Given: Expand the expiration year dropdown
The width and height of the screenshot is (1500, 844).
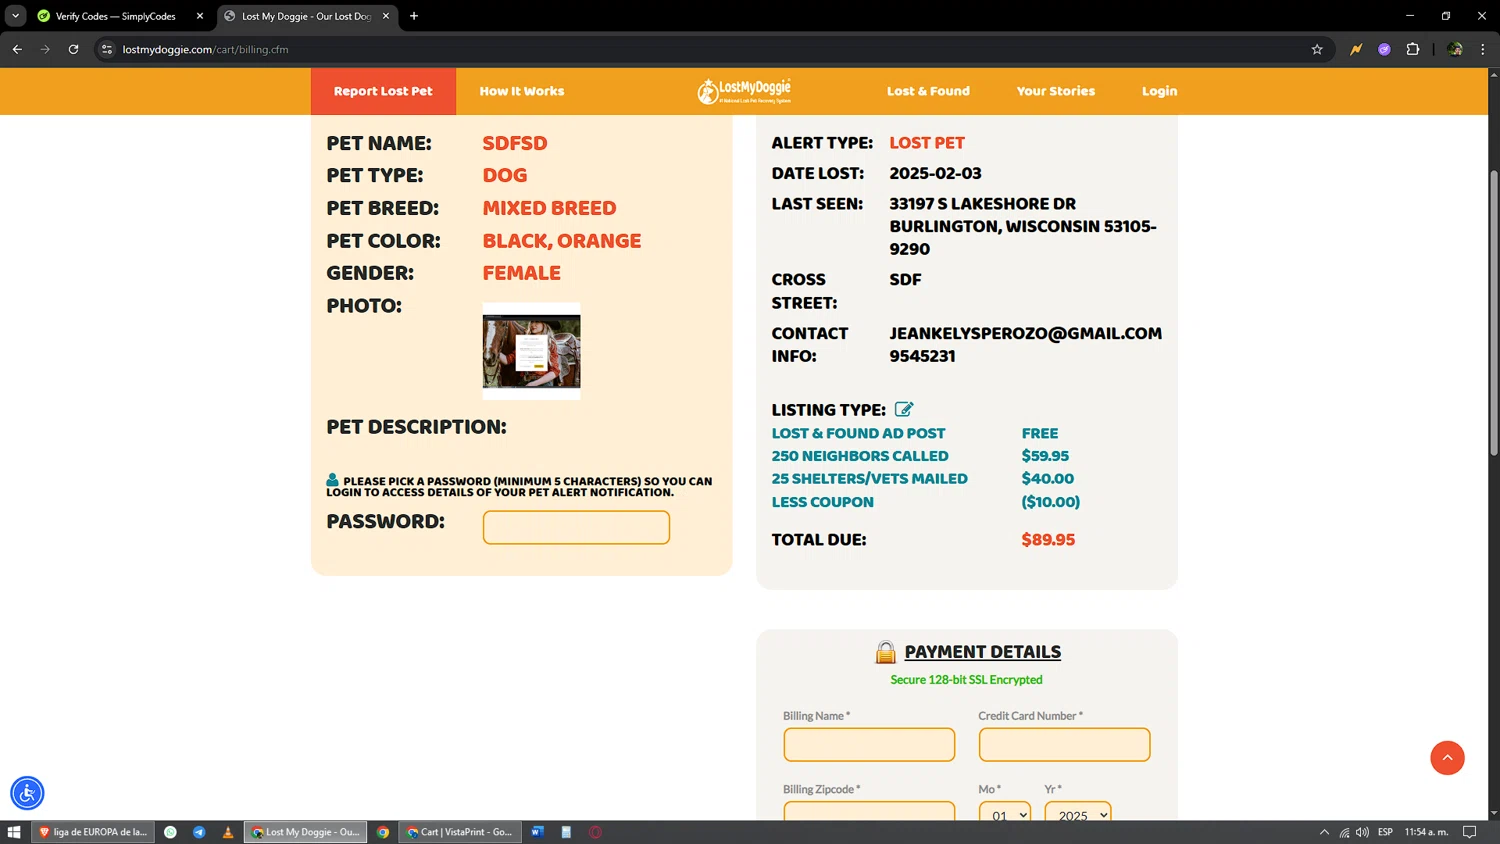Looking at the screenshot, I should [x=1078, y=812].
